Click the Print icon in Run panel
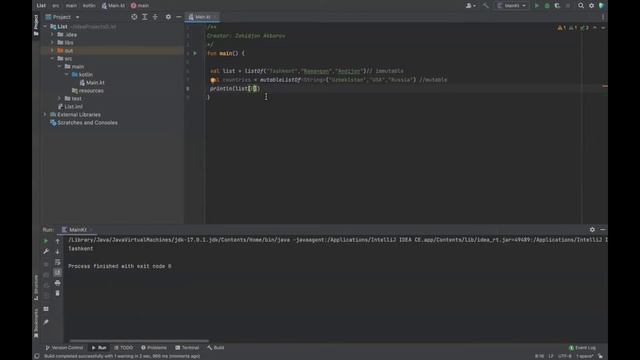This screenshot has width=640, height=360. (x=58, y=283)
